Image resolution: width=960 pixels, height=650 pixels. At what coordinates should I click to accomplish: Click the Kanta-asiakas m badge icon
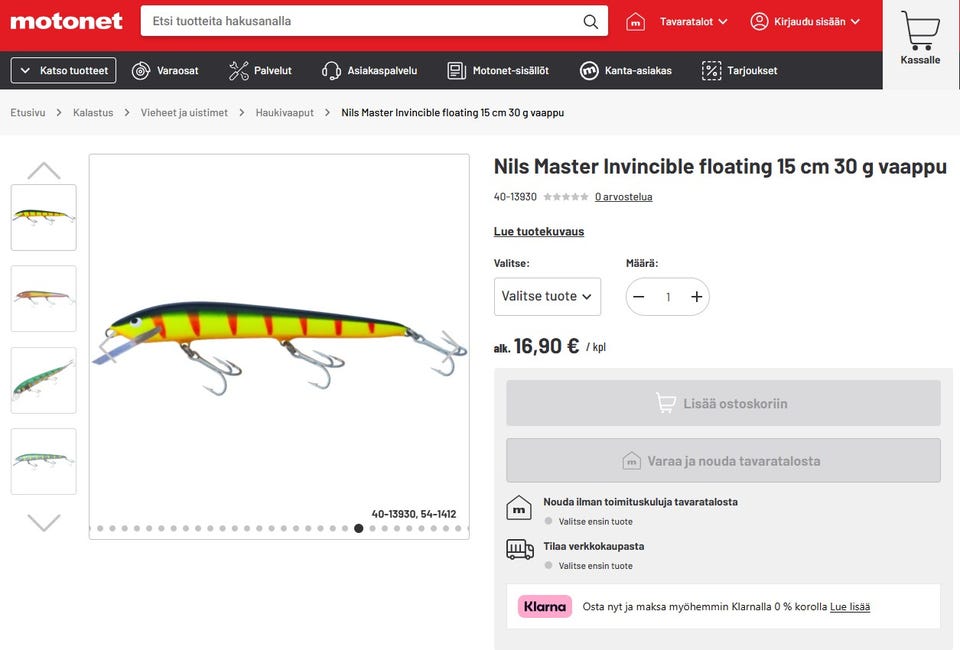pos(588,70)
